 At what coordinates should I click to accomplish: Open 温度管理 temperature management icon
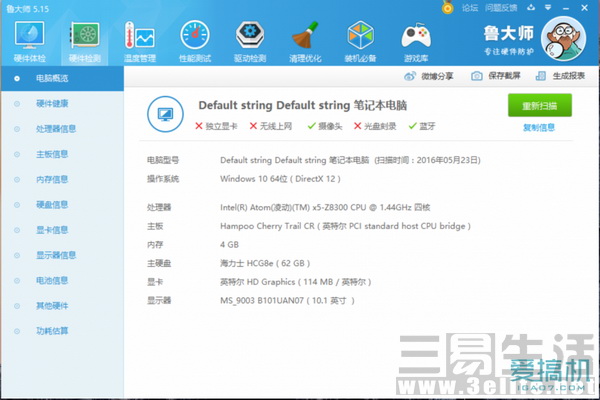(140, 42)
